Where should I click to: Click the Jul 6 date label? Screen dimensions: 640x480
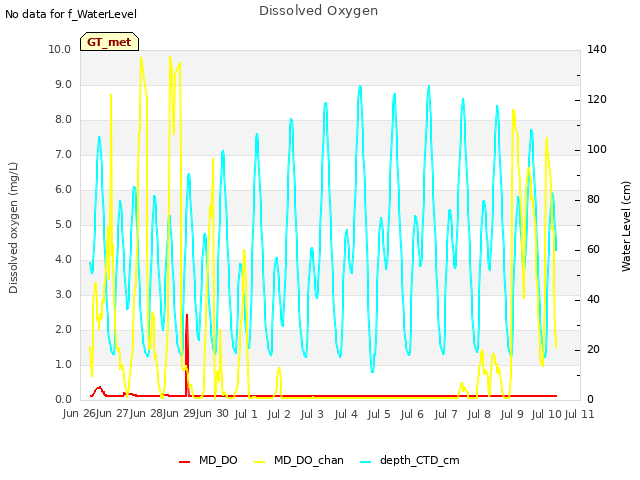pos(412,414)
